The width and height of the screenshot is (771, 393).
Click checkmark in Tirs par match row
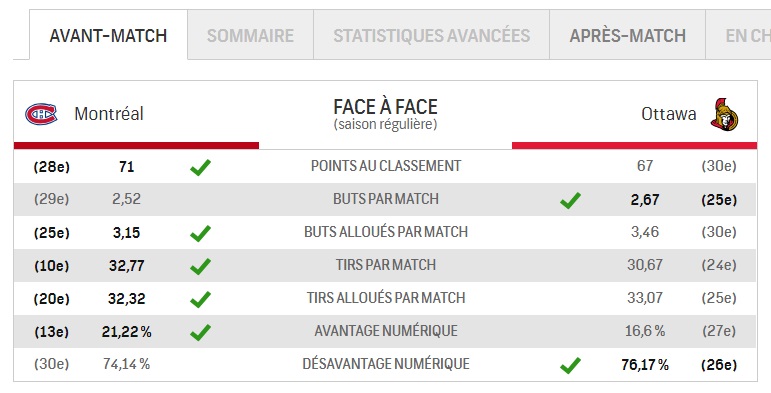201,266
